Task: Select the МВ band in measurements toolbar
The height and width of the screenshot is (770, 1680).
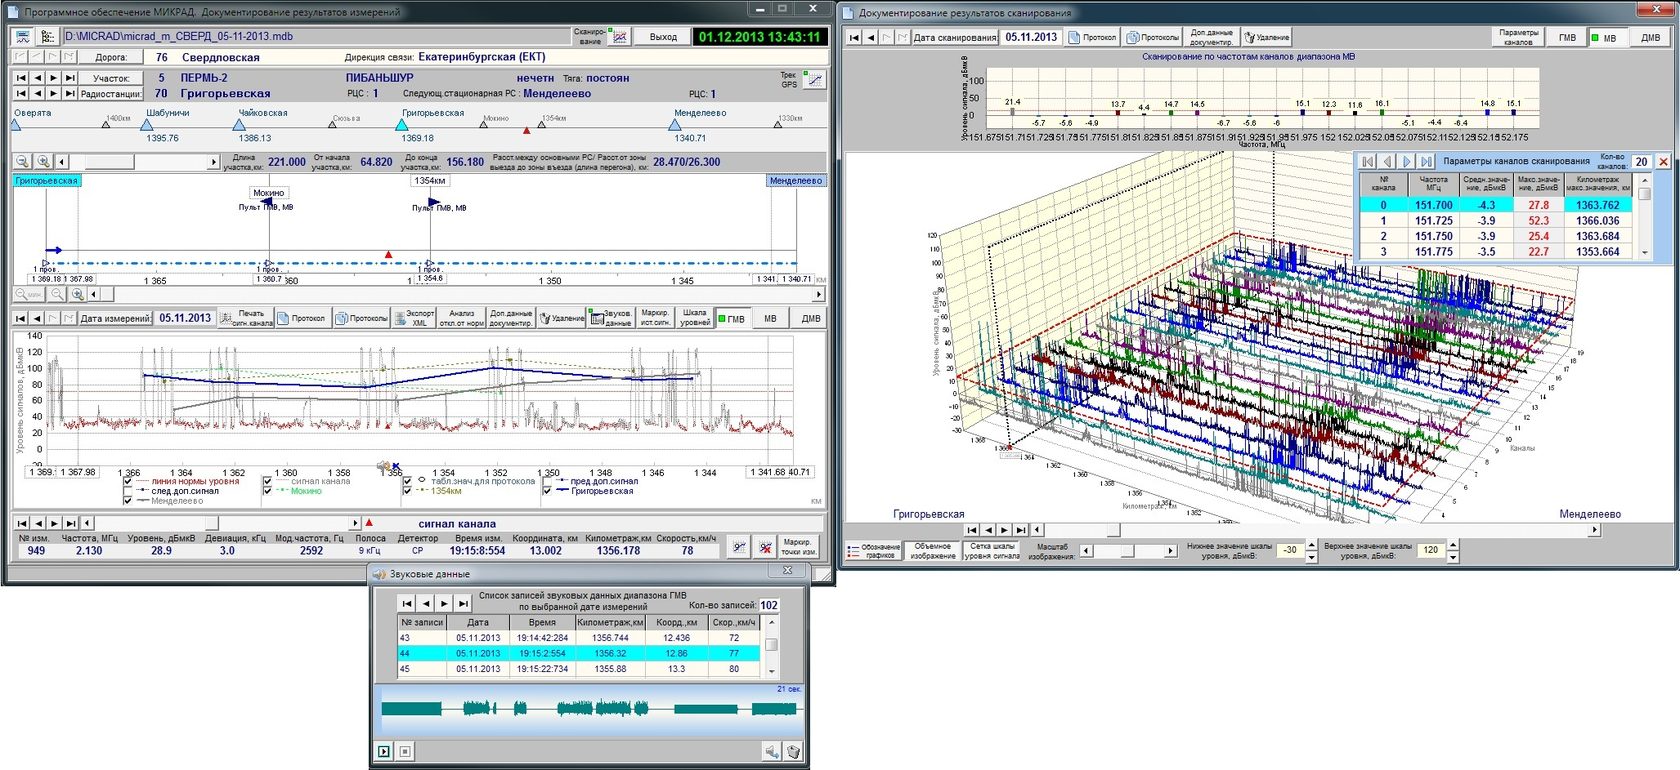Action: point(770,318)
